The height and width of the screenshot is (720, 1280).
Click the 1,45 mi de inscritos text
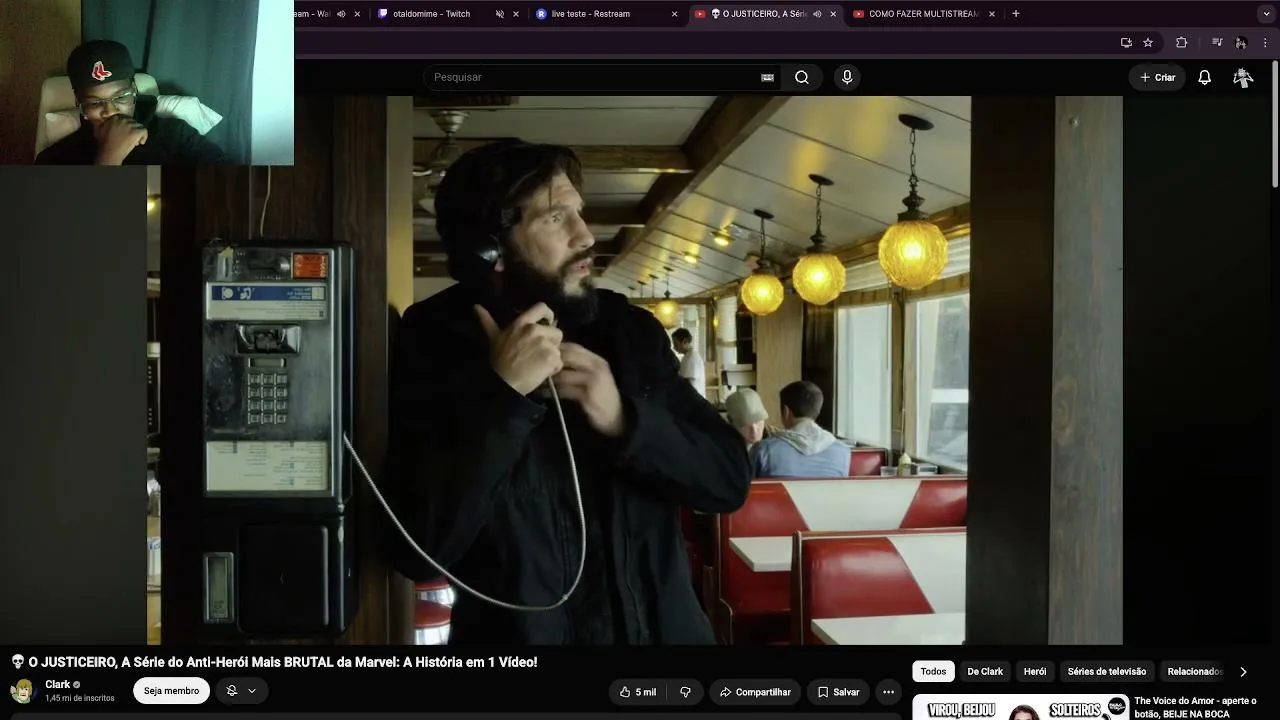pos(80,698)
